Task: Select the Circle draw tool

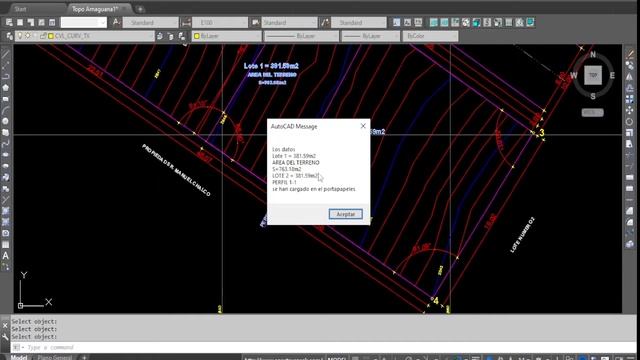Action: click(x=5, y=121)
